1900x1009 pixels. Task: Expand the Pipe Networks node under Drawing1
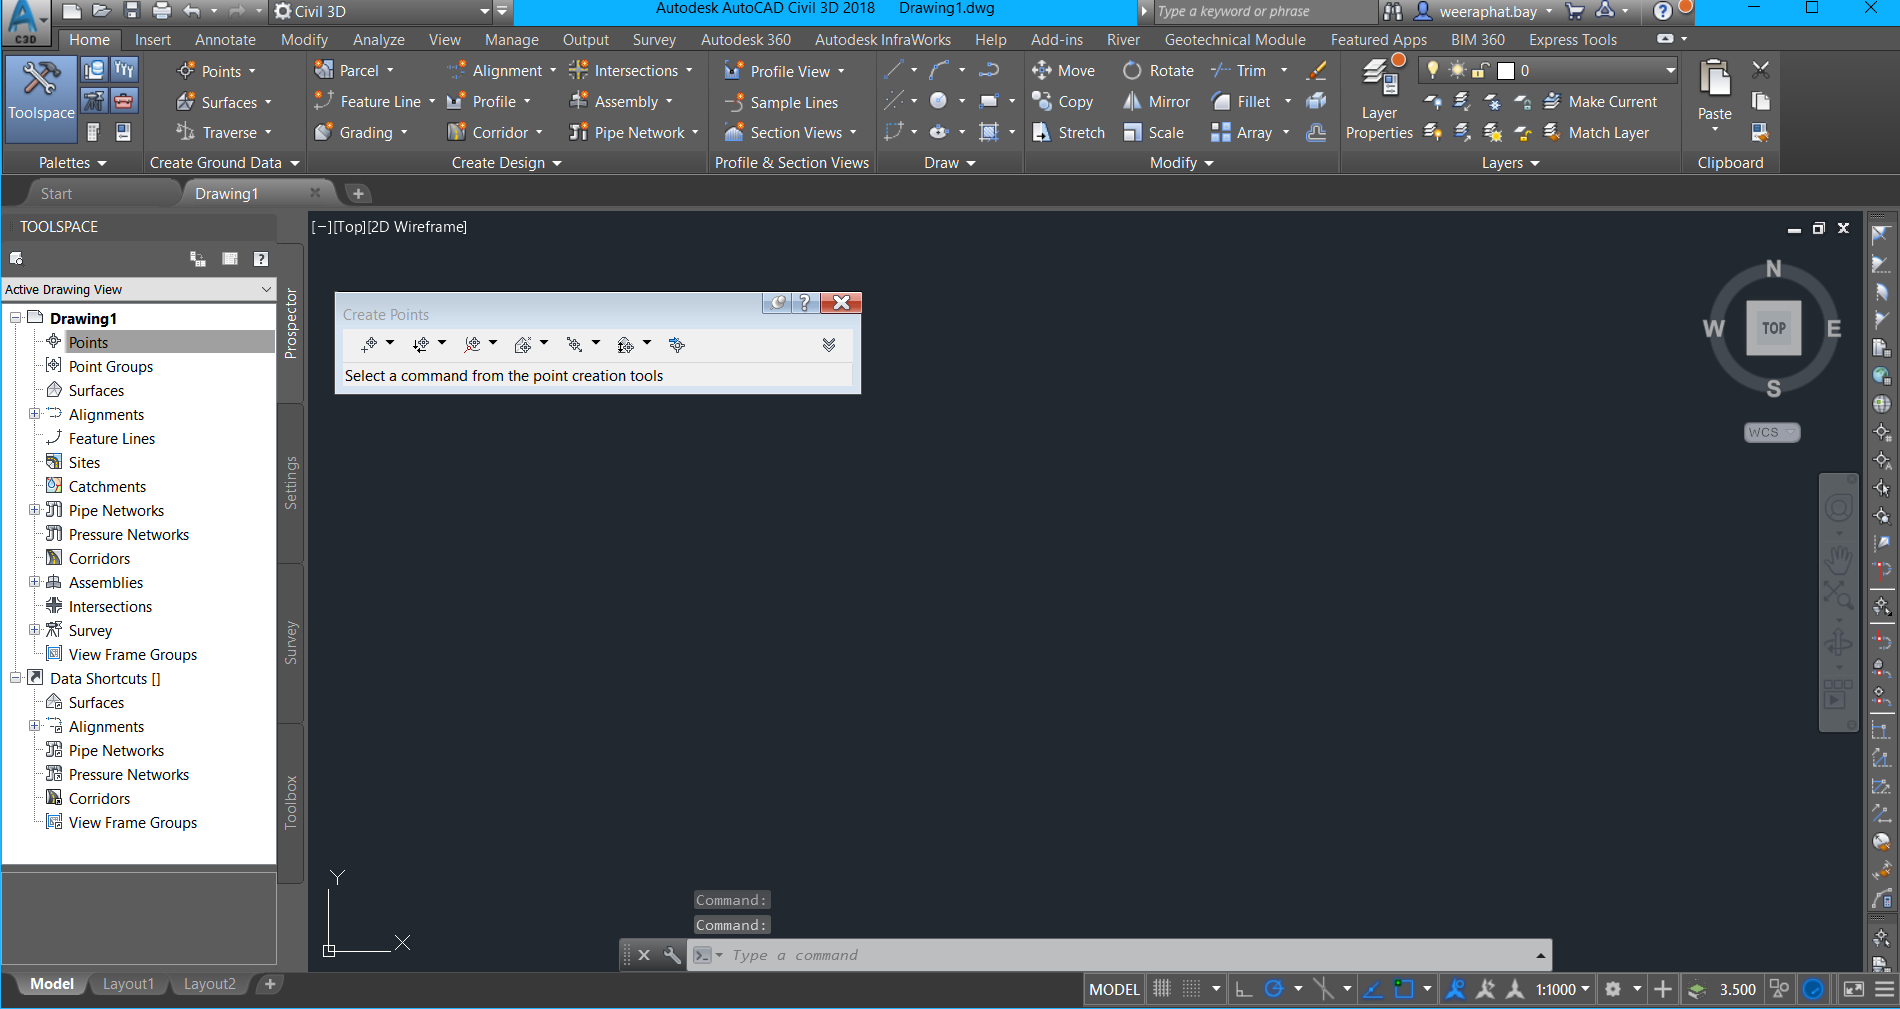pos(34,510)
